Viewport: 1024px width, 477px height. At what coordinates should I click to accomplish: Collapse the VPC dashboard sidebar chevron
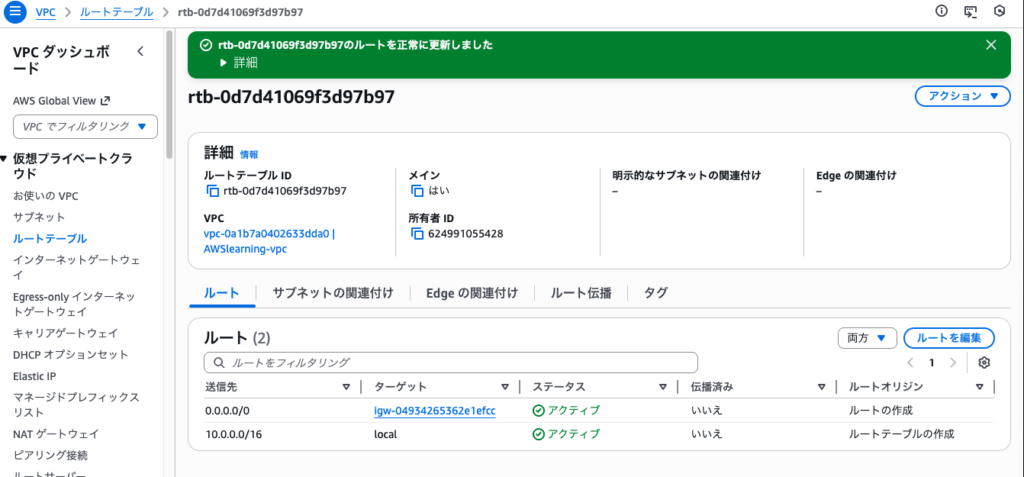point(140,51)
